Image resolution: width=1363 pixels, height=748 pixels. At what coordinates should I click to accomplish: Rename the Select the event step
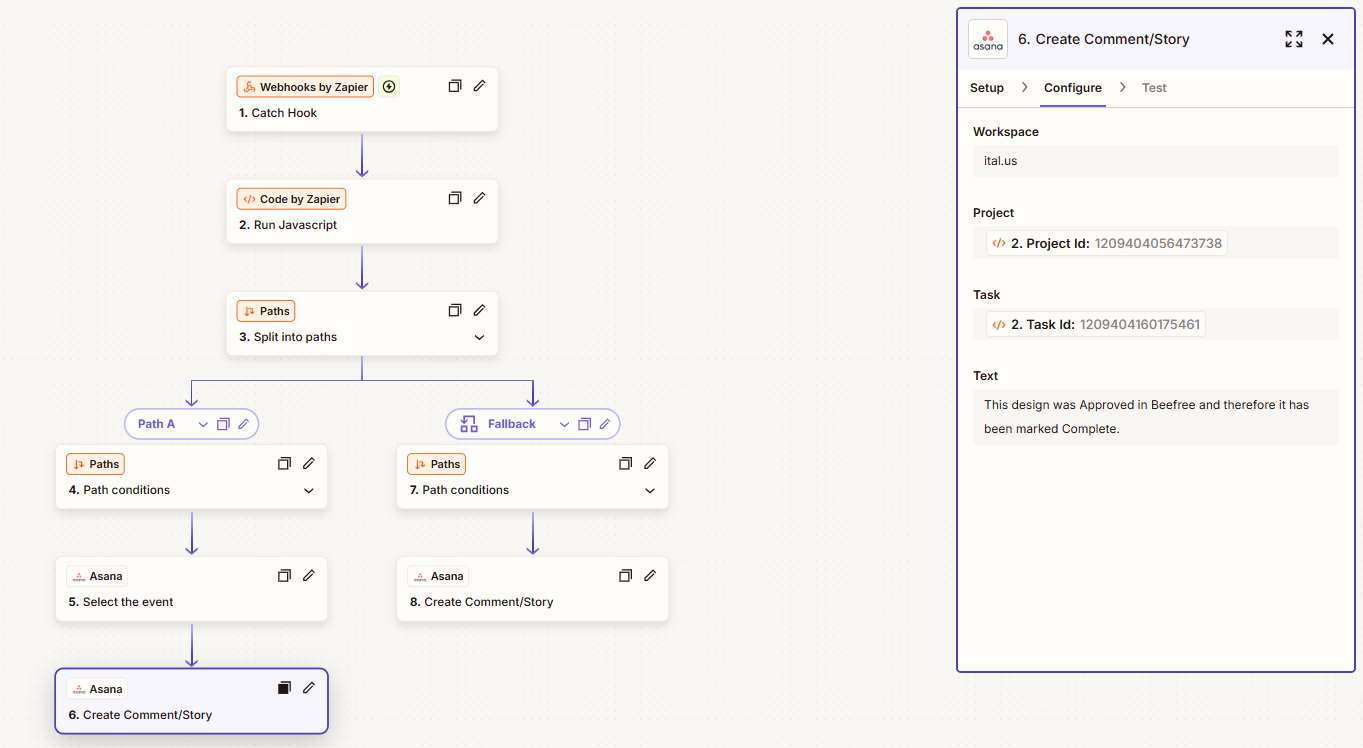click(x=309, y=575)
